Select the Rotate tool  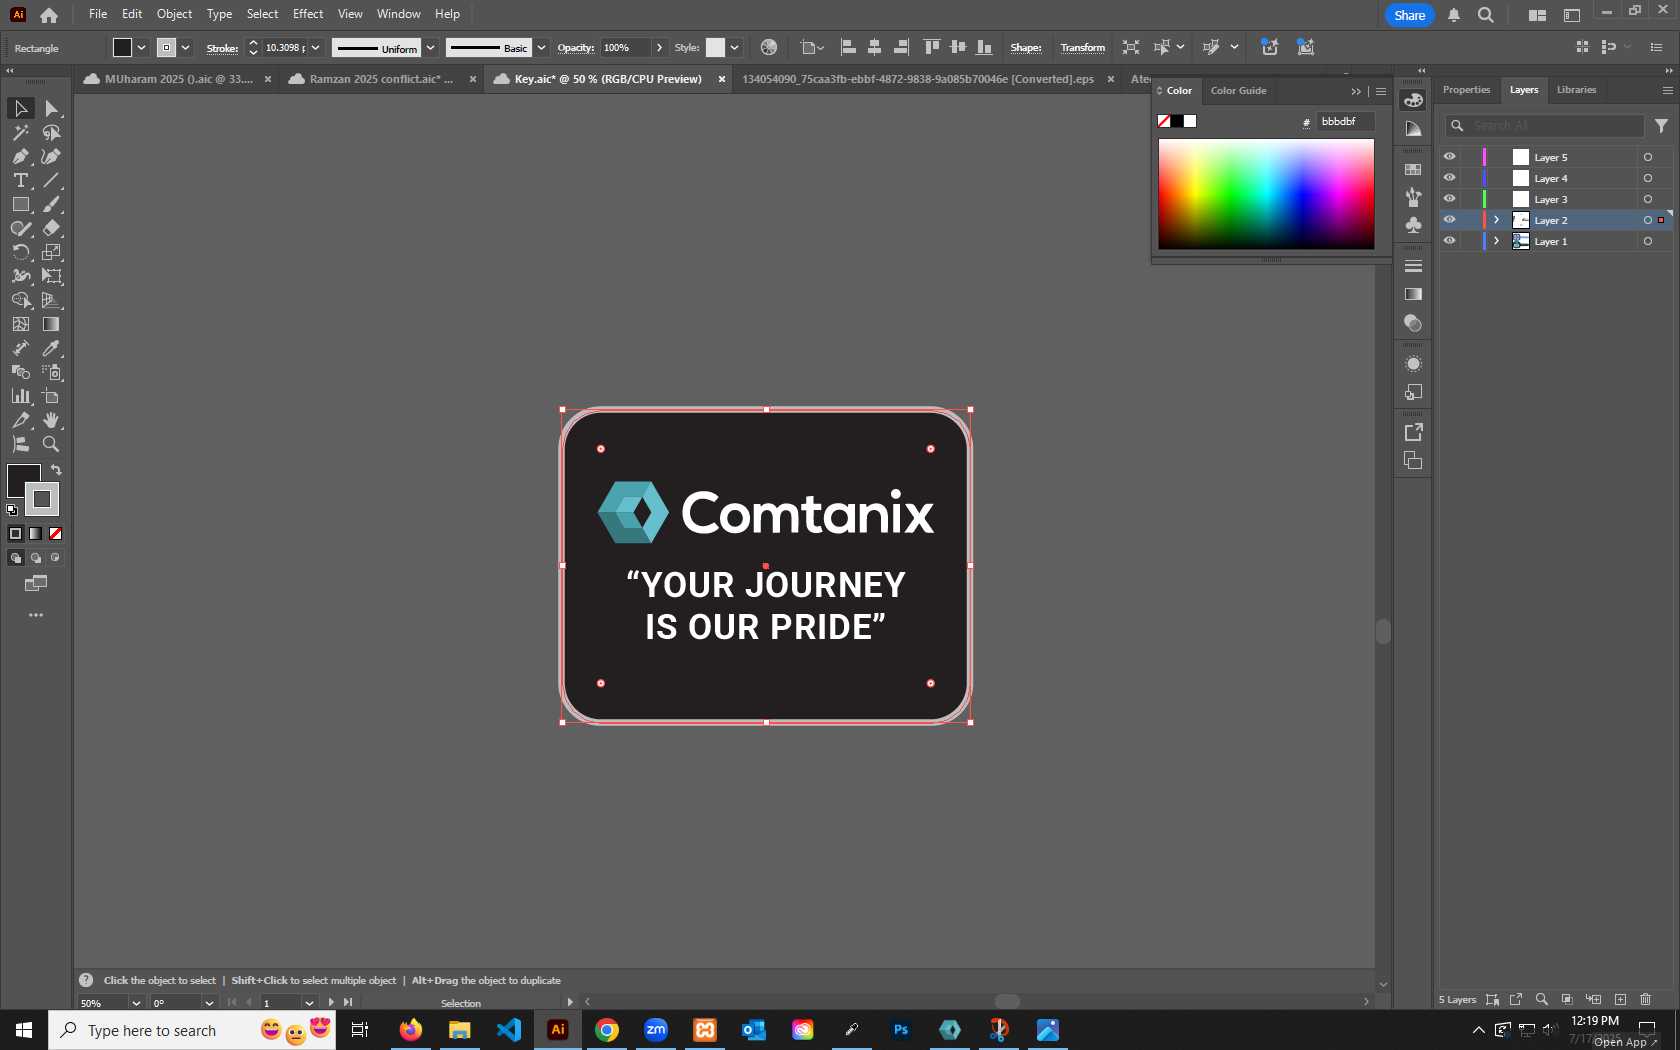20,252
